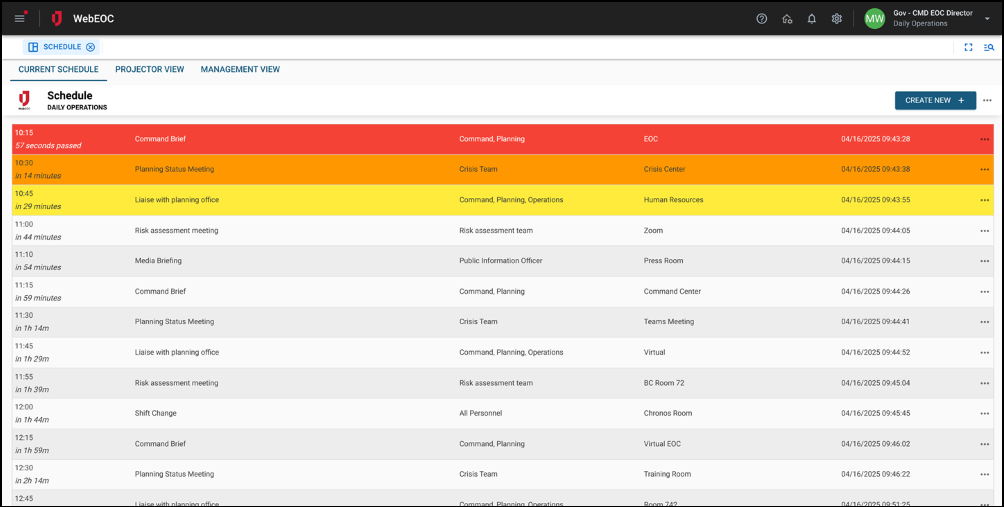Close the Schedule board tab
Image resolution: width=1004 pixels, height=507 pixels.
click(x=90, y=47)
